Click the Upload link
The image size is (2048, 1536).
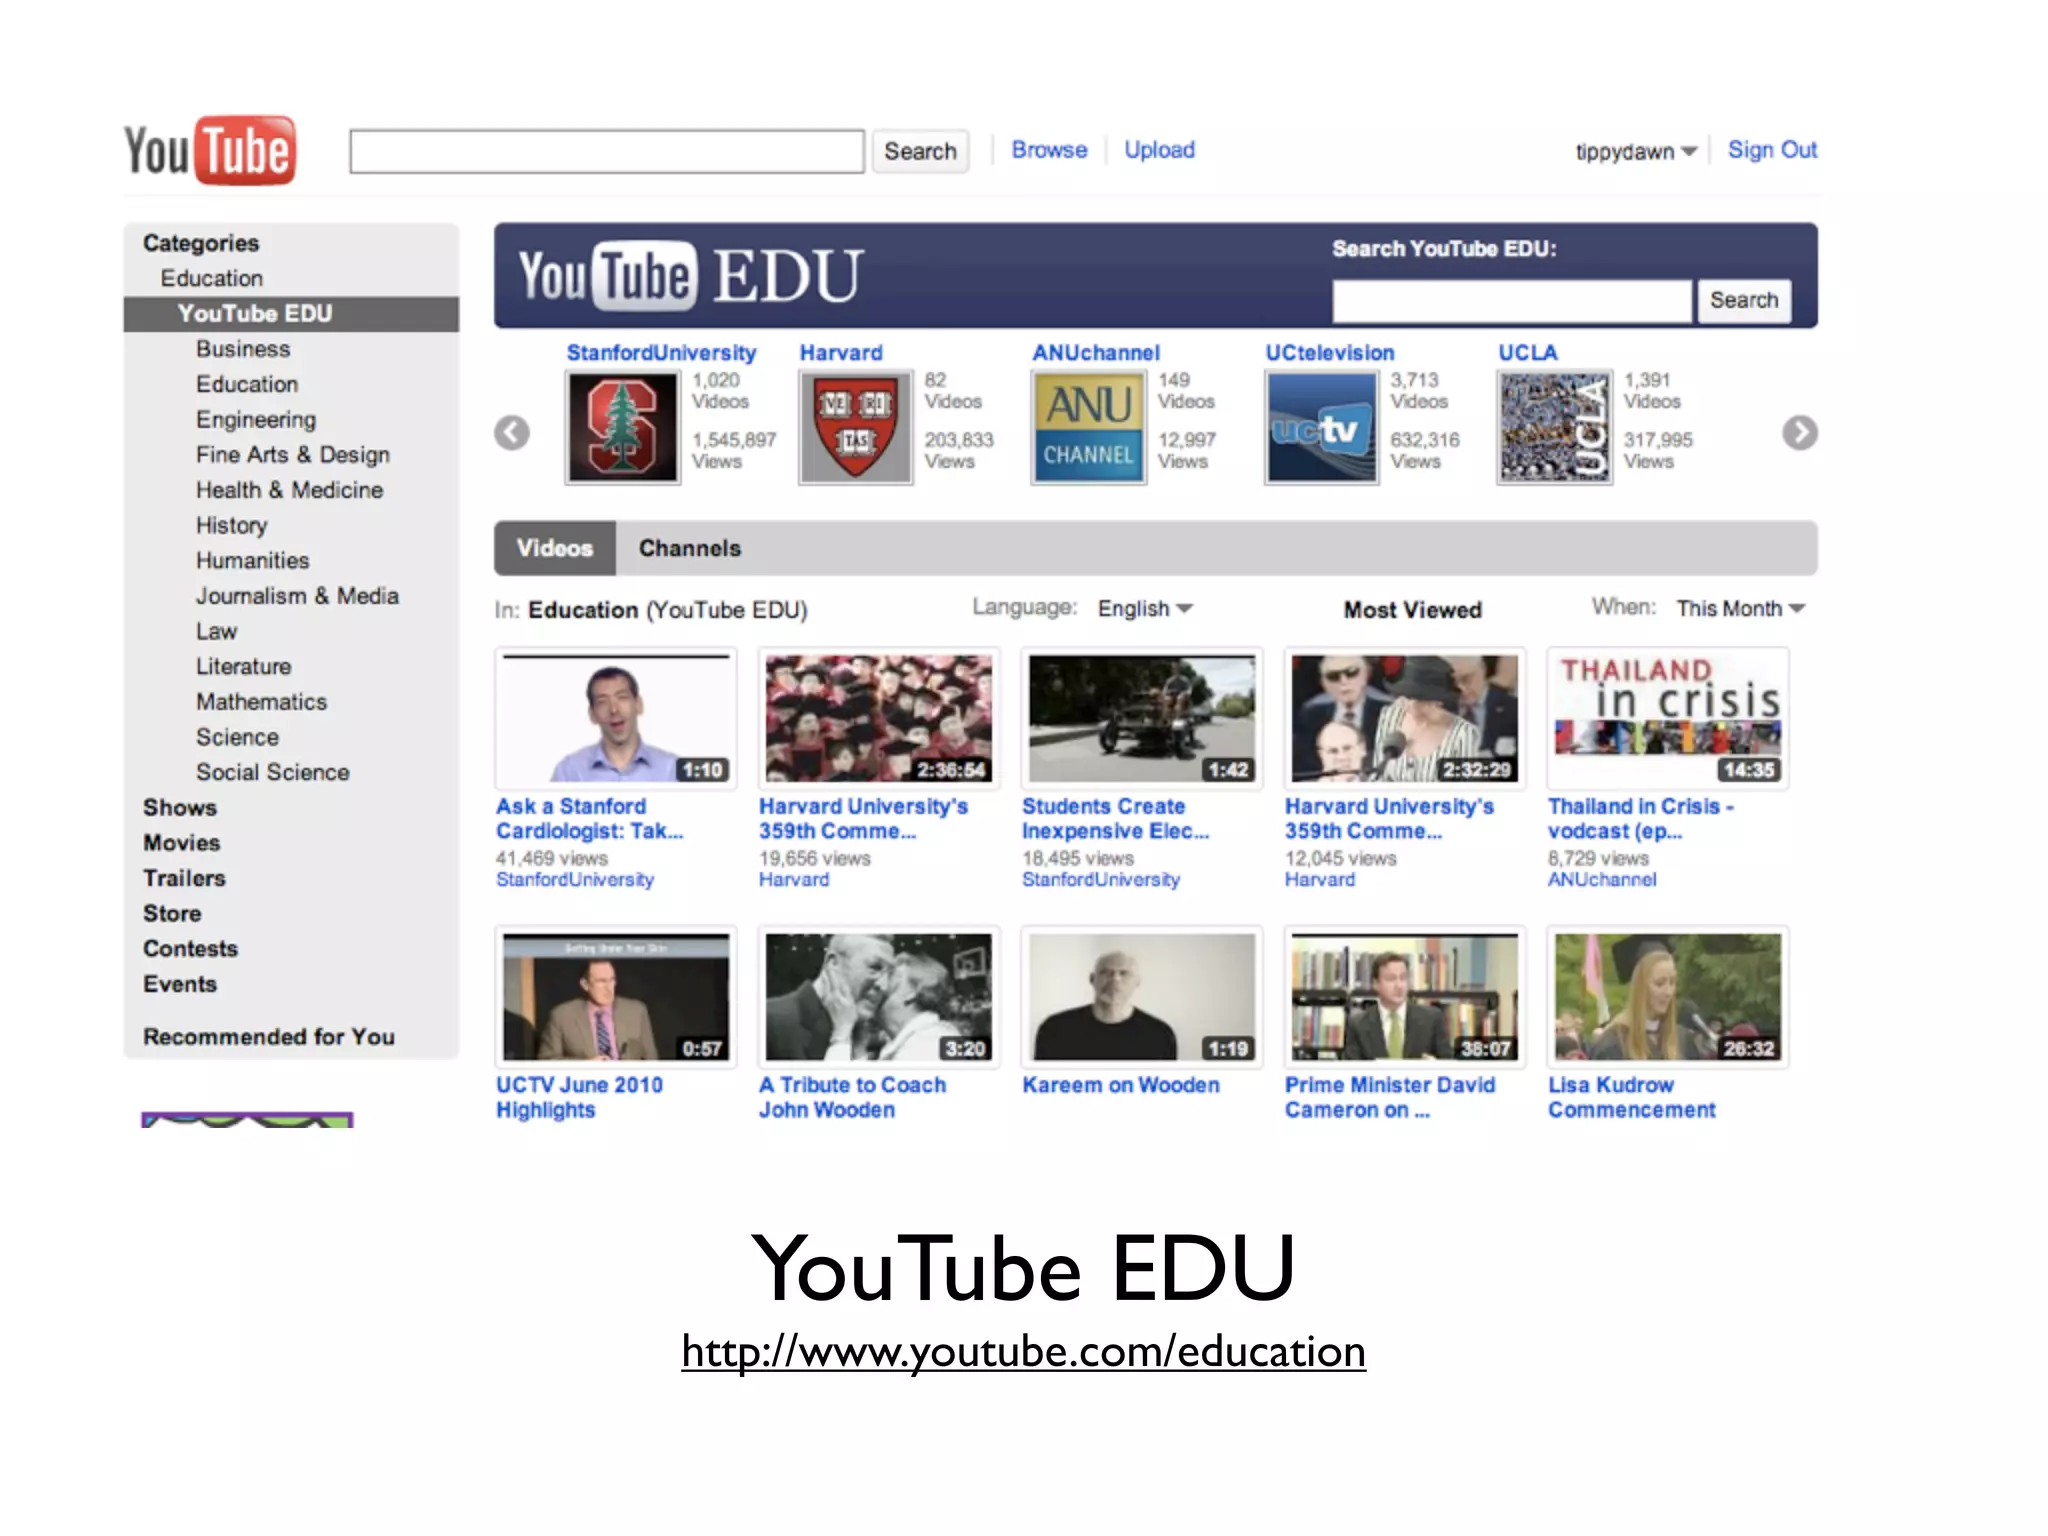click(x=1160, y=150)
